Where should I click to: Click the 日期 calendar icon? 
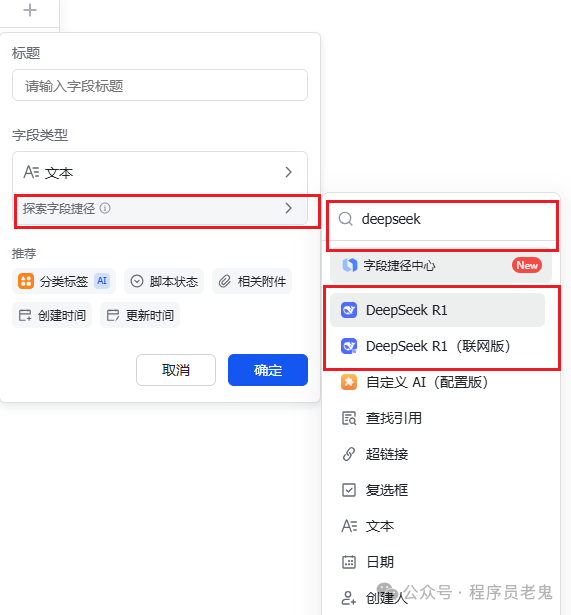pyautogui.click(x=349, y=562)
